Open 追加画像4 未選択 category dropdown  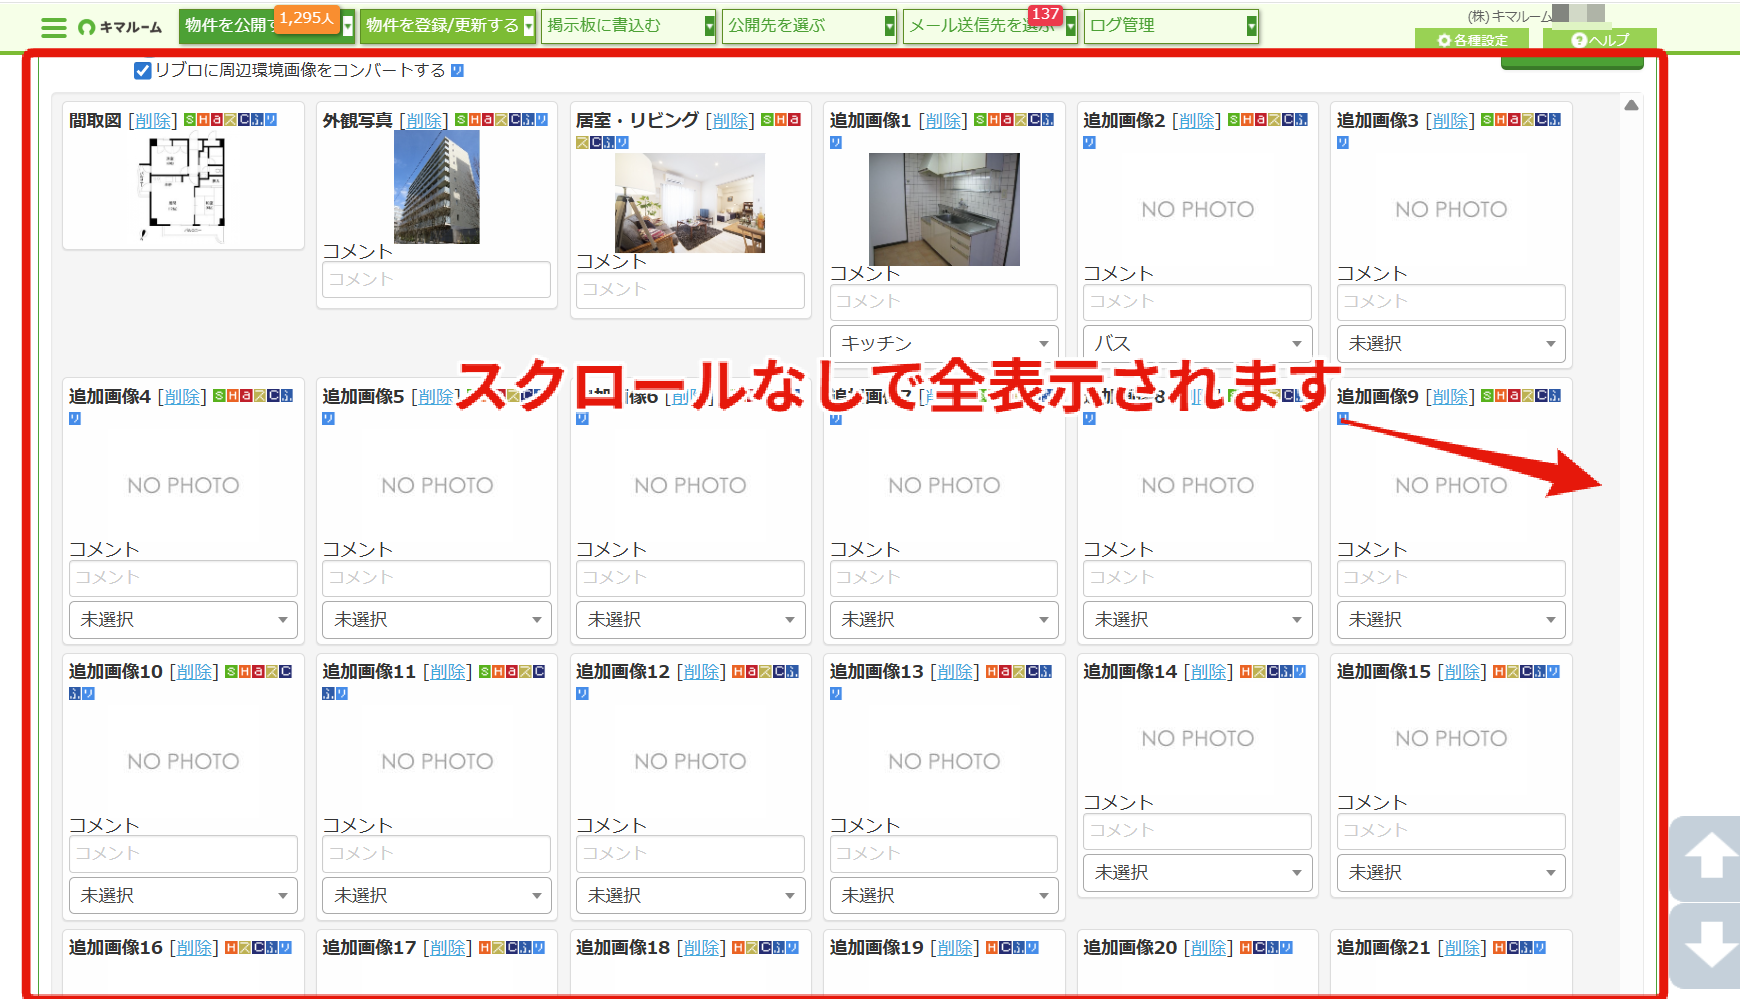coord(183,619)
